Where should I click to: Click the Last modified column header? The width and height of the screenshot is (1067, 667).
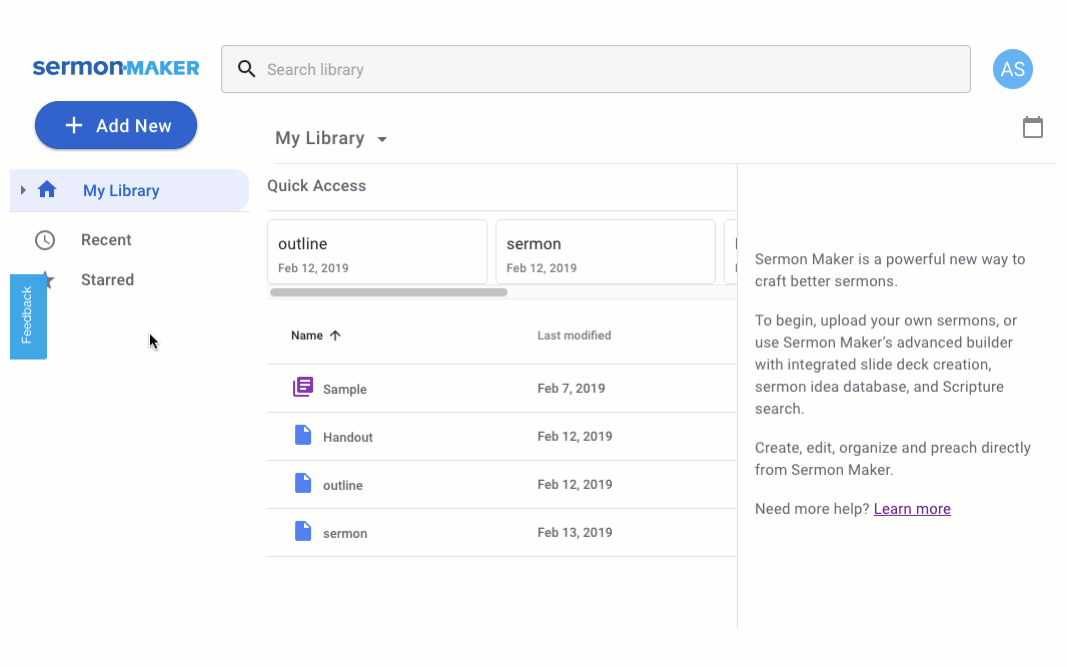point(574,336)
